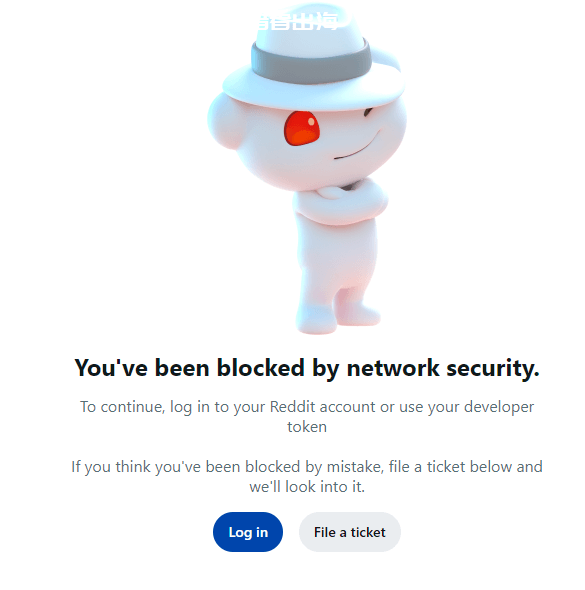Click the "You've been blocked" heading
585x590 pixels.
click(307, 368)
